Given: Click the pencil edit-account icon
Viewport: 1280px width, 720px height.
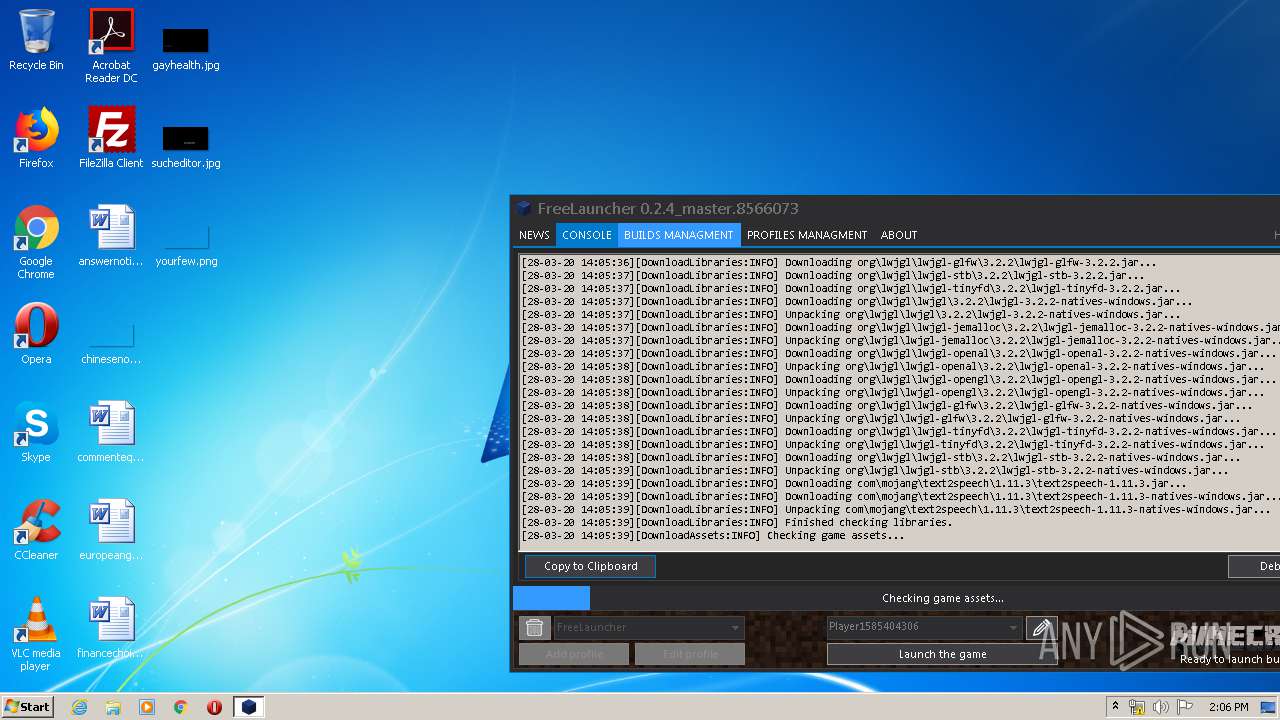Looking at the screenshot, I should [x=1042, y=628].
